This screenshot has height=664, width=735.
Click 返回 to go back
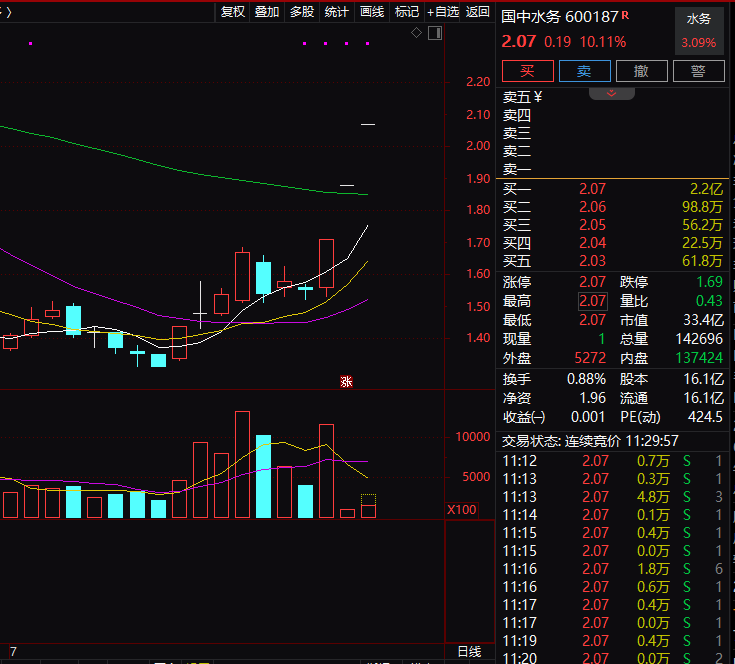pos(478,12)
